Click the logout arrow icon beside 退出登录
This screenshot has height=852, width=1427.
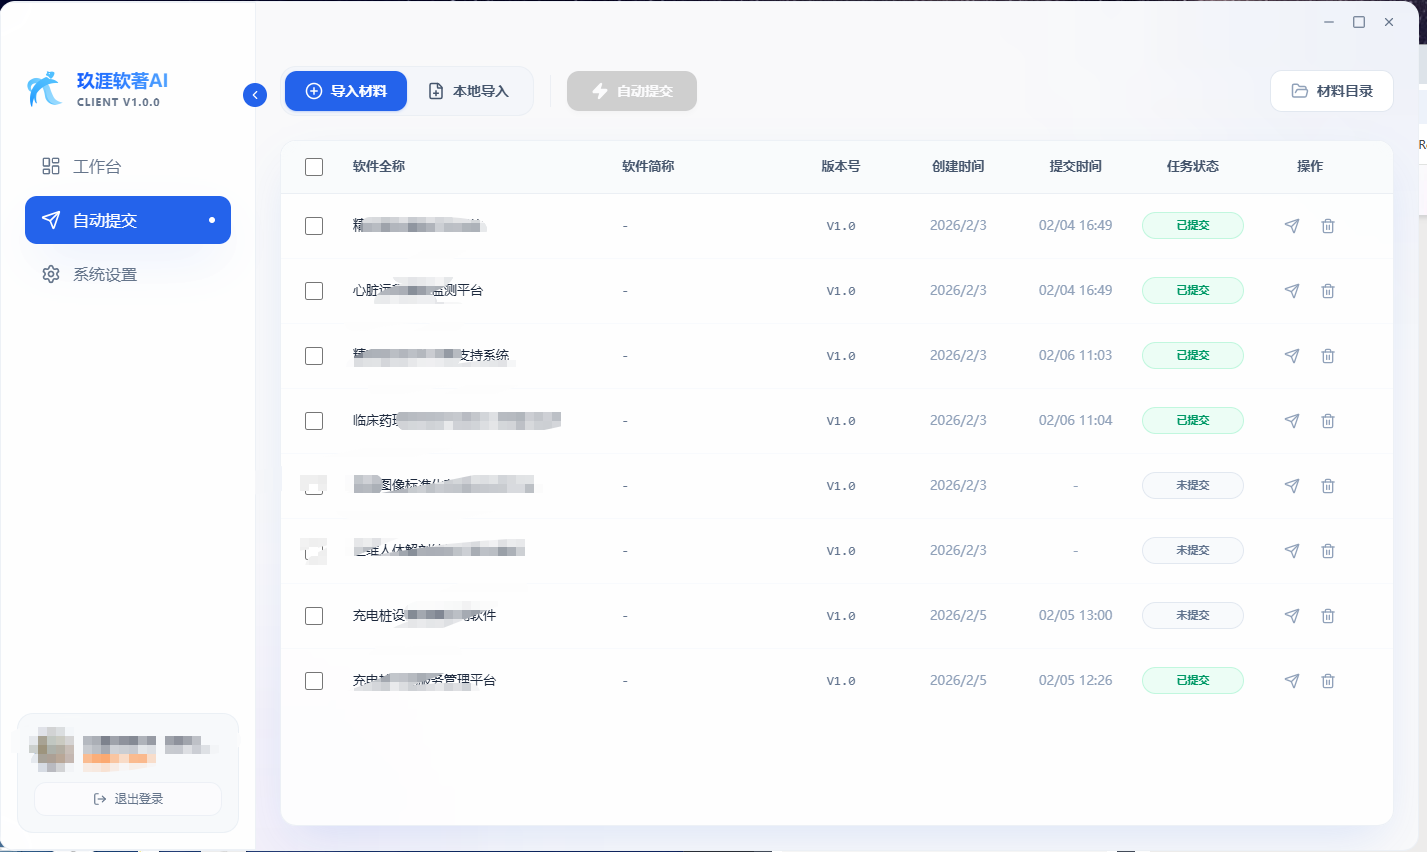tap(98, 798)
